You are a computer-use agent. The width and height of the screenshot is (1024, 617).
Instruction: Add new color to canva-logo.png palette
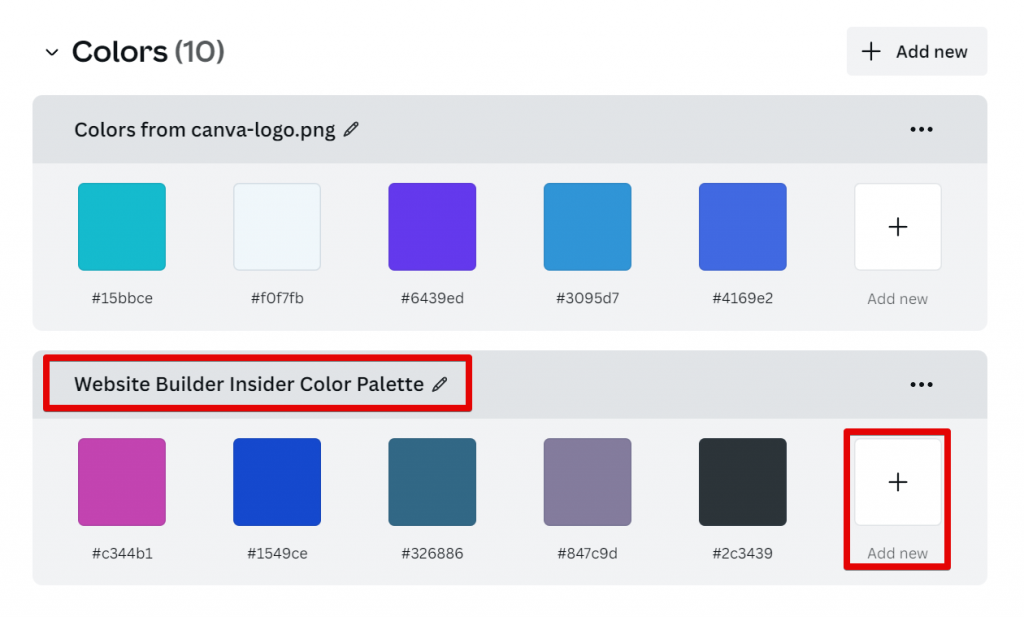[x=897, y=227]
